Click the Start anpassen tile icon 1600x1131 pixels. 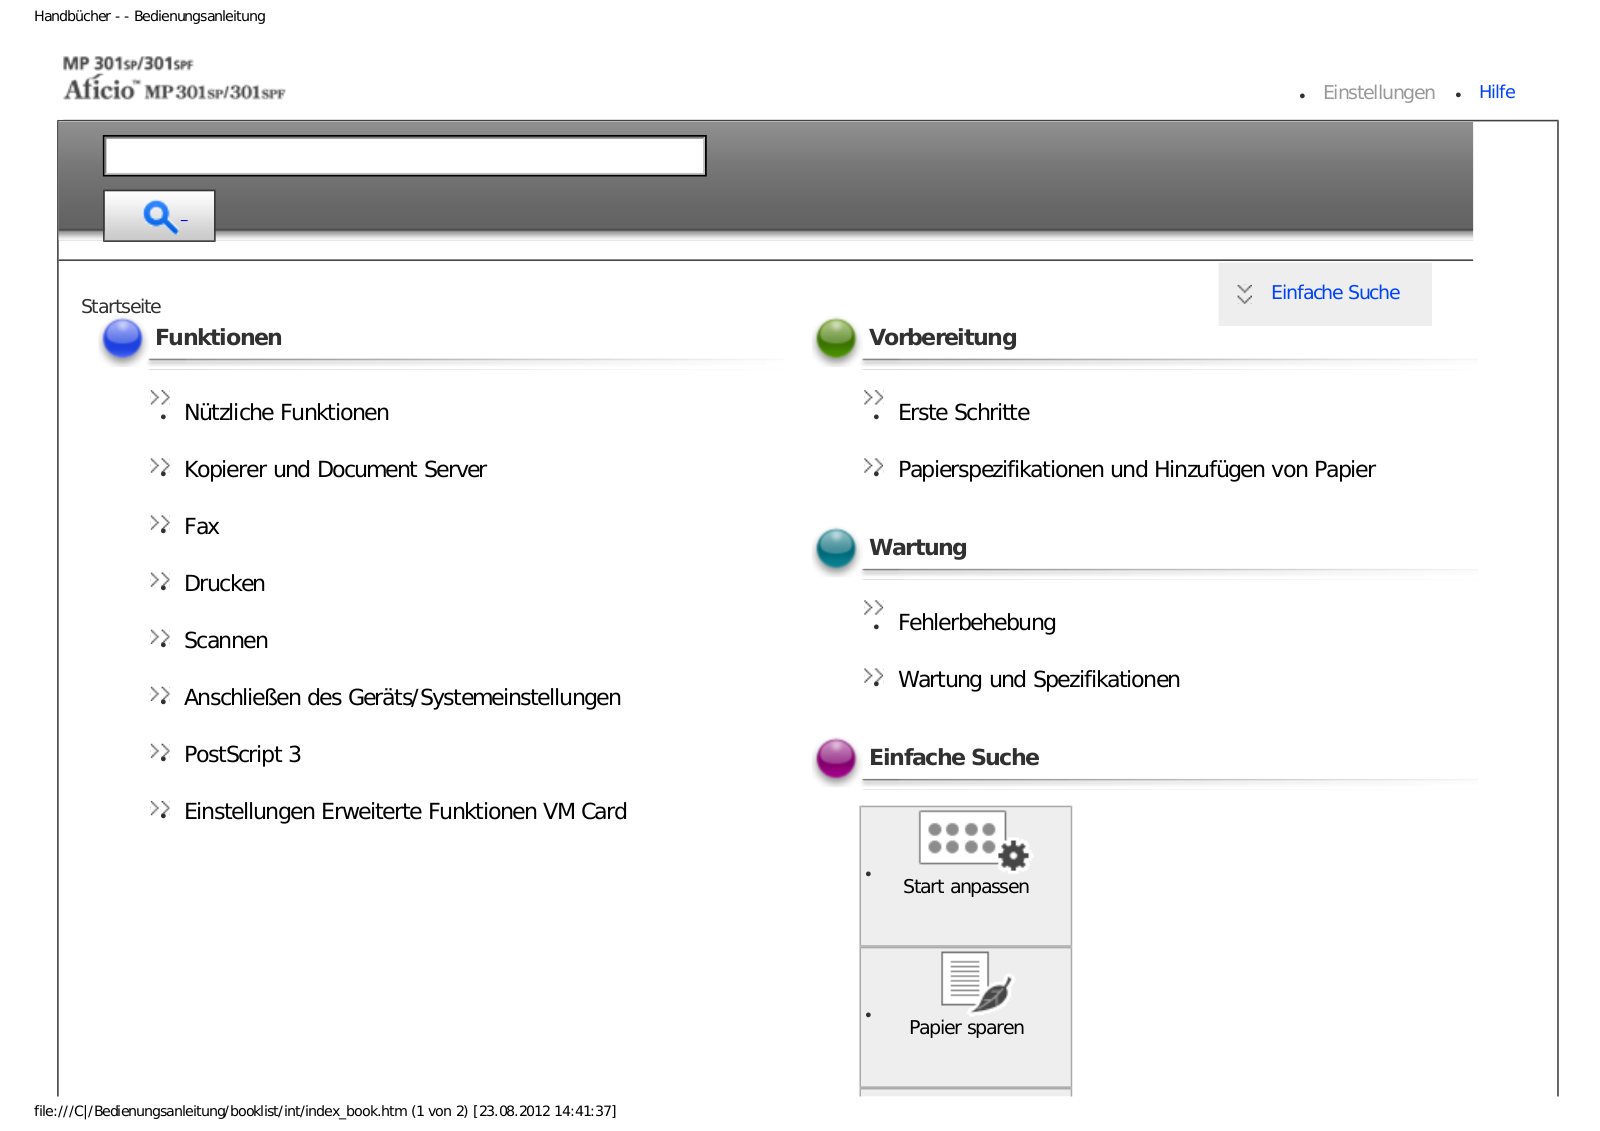coord(973,839)
